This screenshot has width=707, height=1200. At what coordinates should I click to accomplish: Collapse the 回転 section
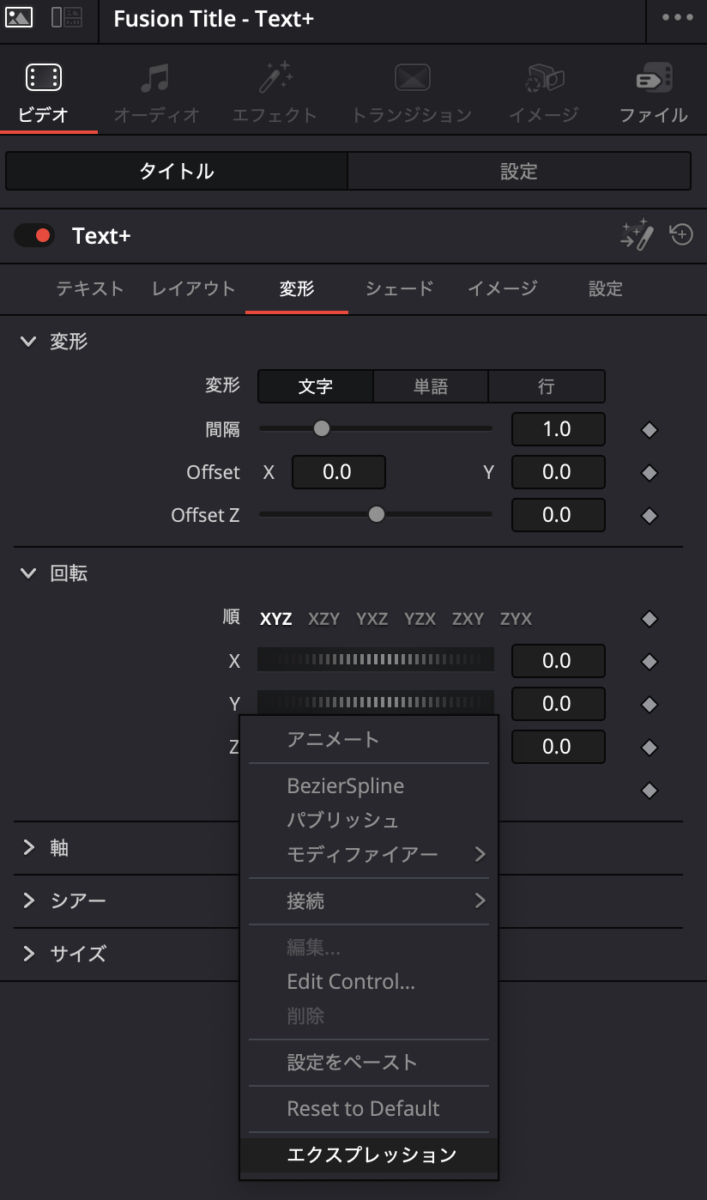pos(28,574)
